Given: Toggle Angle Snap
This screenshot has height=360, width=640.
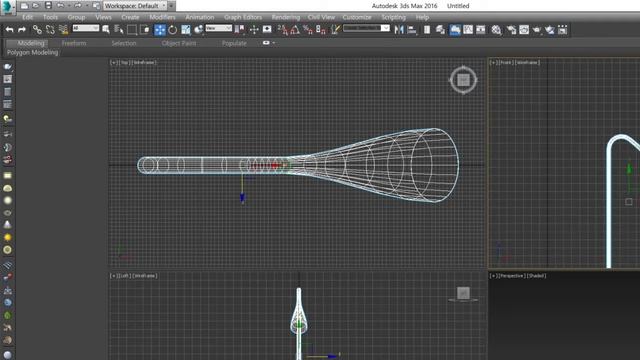Looking at the screenshot, I should pyautogui.click(x=295, y=29).
